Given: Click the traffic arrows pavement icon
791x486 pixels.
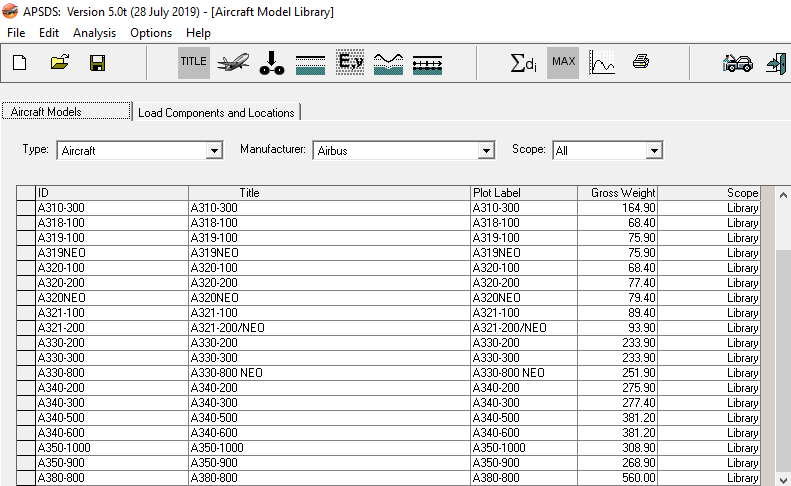Looking at the screenshot, I should 427,65.
